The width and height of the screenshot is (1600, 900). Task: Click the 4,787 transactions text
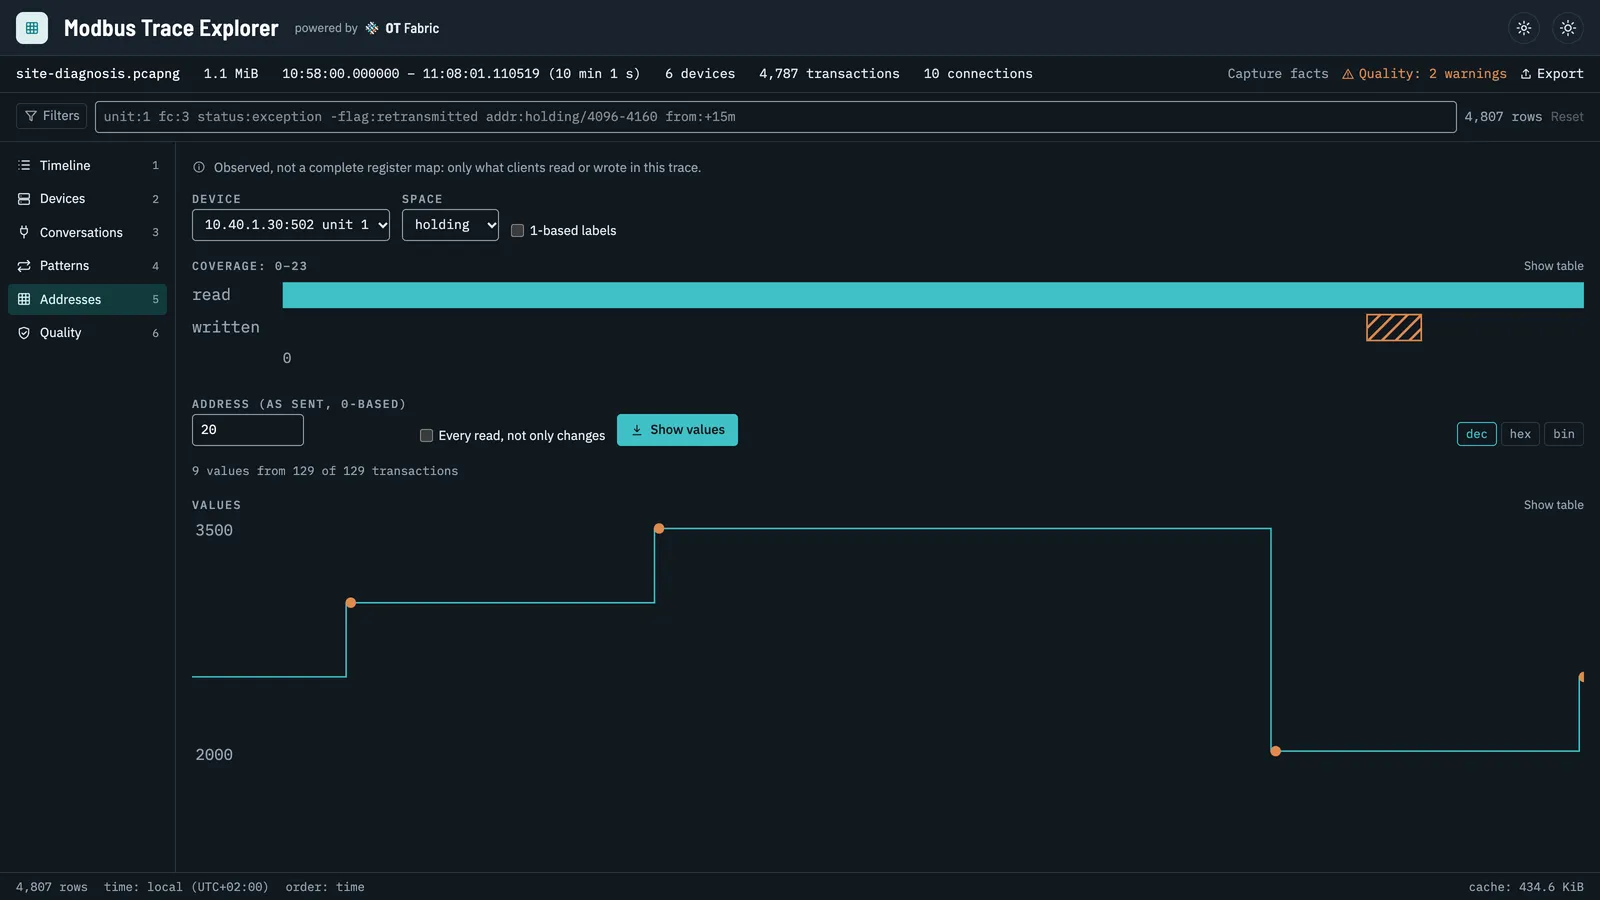tap(829, 74)
